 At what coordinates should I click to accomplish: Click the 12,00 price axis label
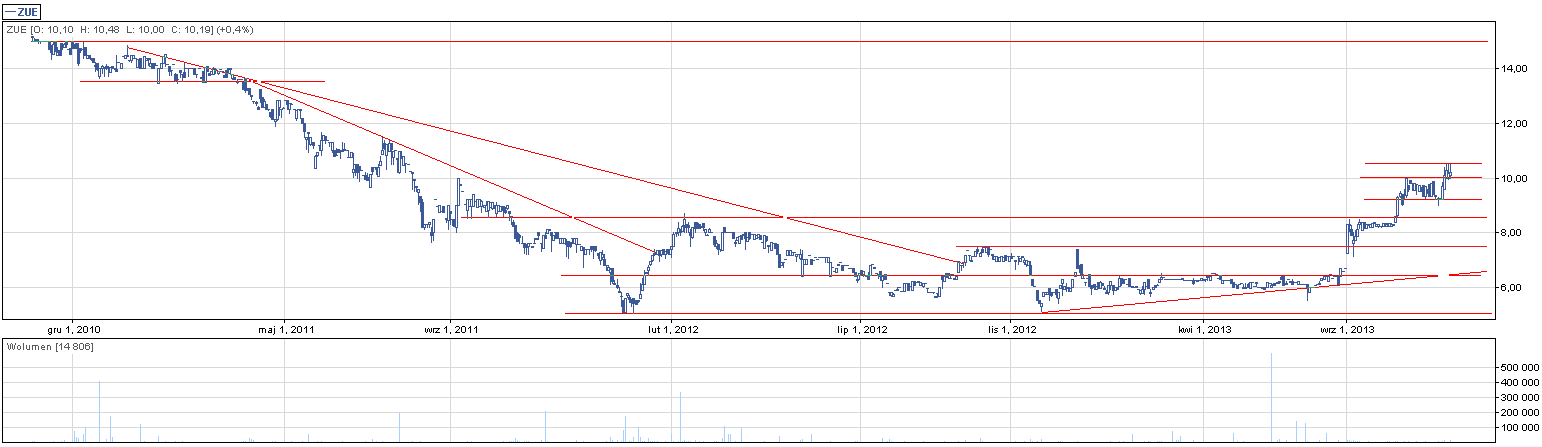[x=1513, y=124]
